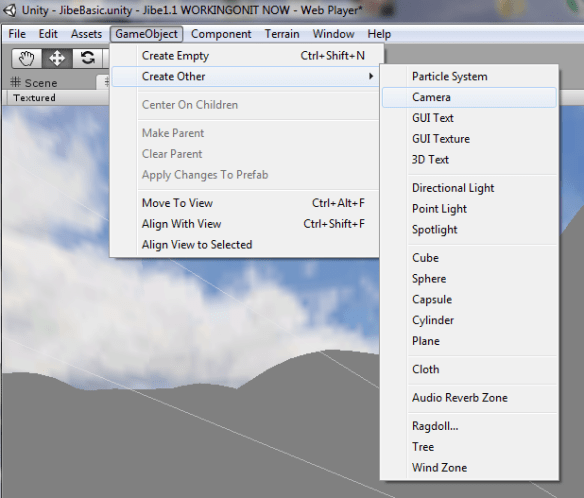Create a Cylinder primitive
Image resolution: width=584 pixels, height=498 pixels.
click(x=469, y=320)
